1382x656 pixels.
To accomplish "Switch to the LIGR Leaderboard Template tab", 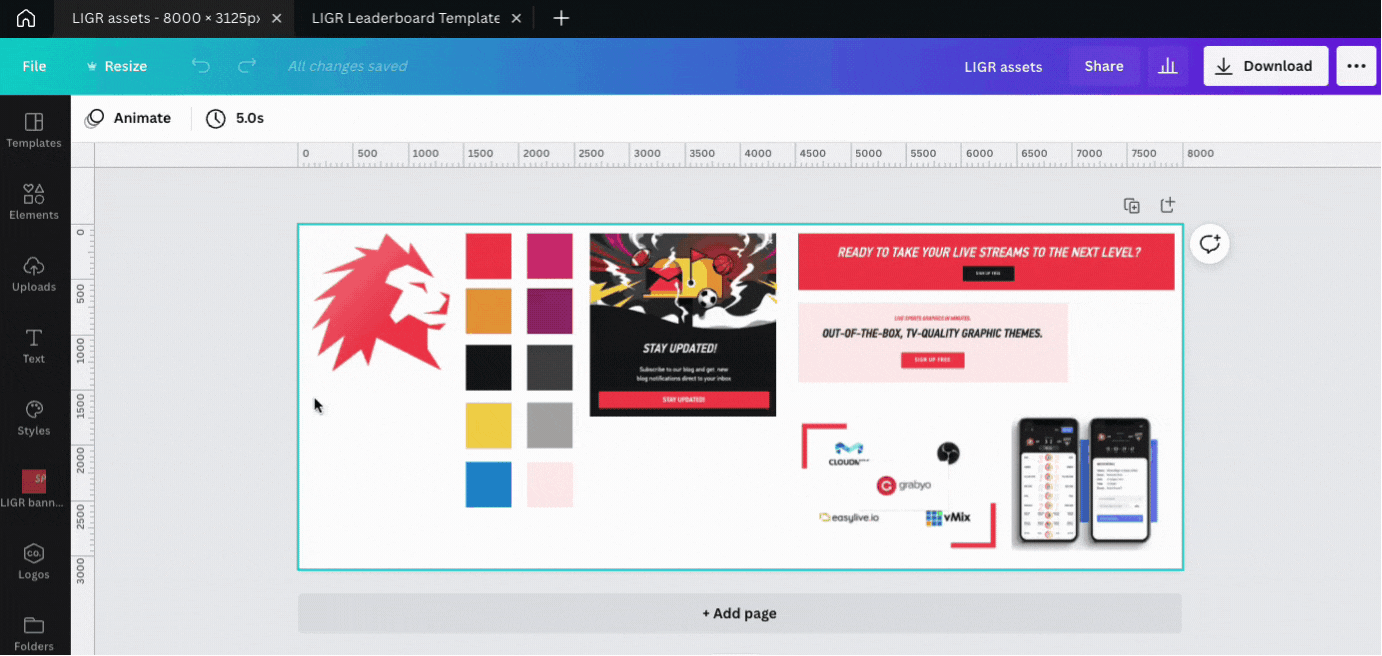I will (x=405, y=17).
